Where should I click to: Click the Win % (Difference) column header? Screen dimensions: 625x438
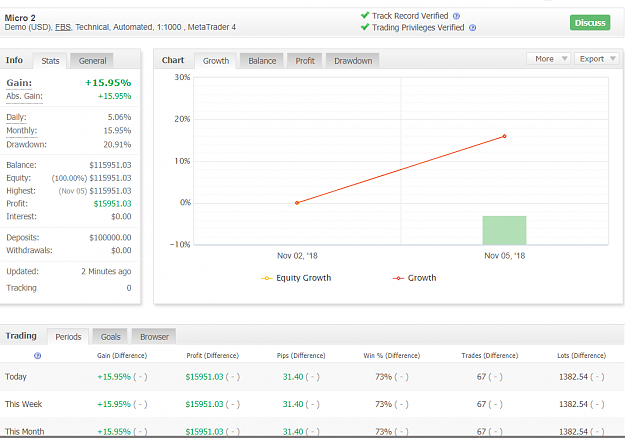point(391,356)
